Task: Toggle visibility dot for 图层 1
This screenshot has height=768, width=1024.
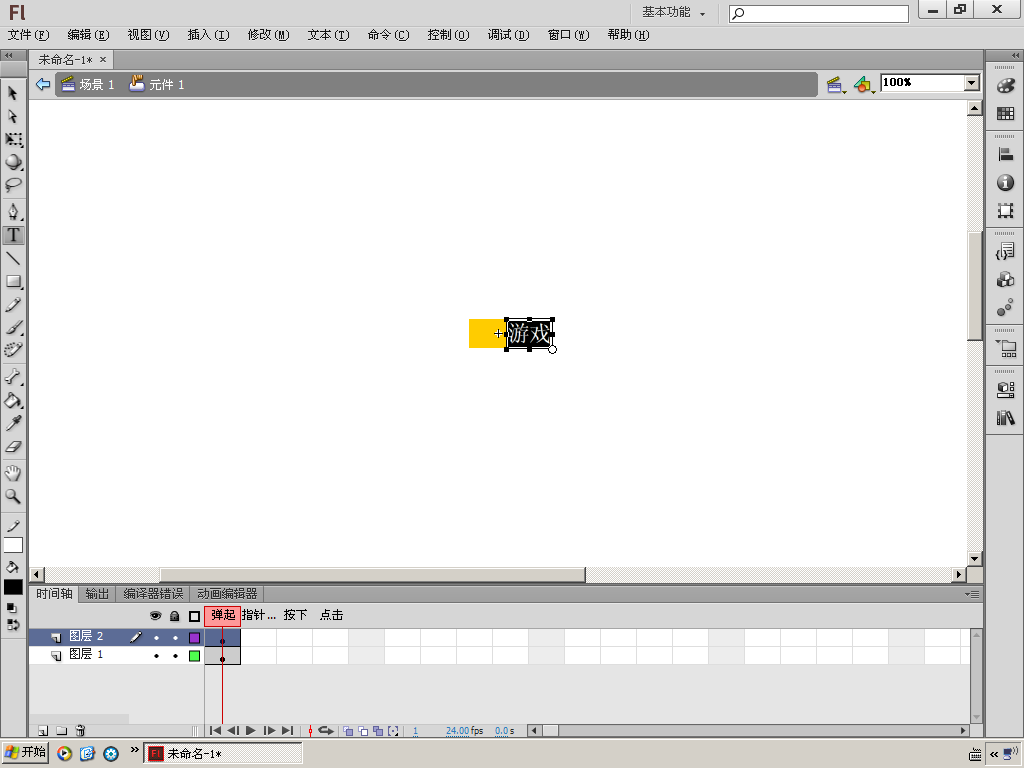Action: click(x=156, y=656)
